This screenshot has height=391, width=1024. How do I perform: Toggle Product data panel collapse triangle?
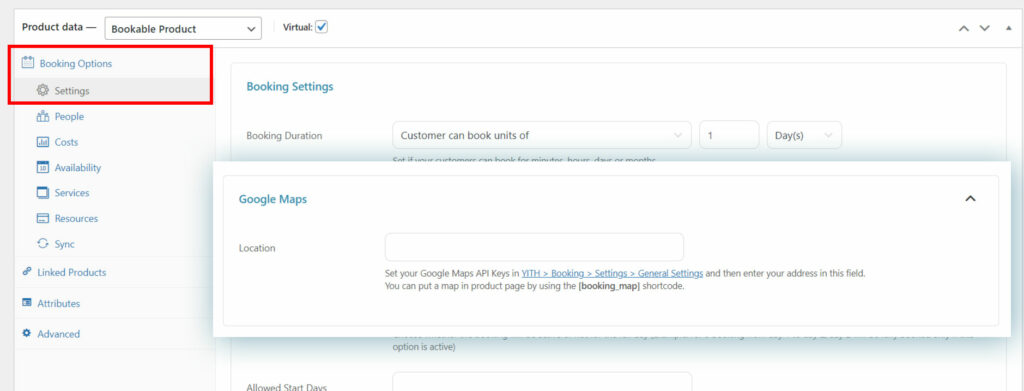tap(1008, 28)
